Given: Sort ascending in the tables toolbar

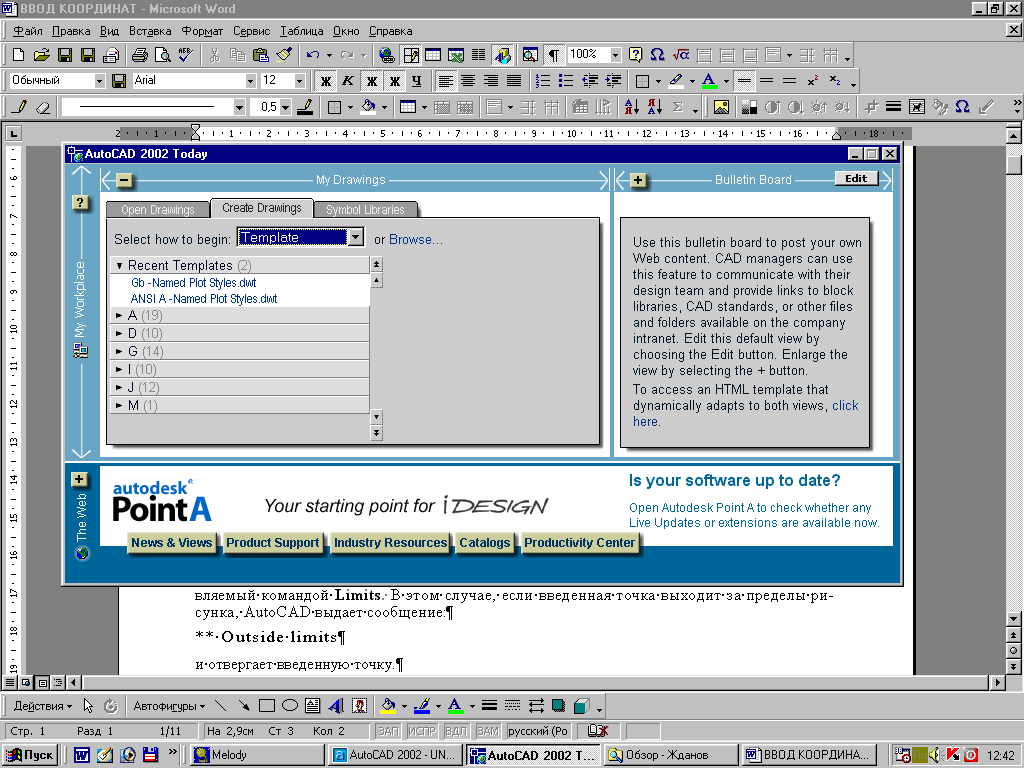Looking at the screenshot, I should (x=632, y=107).
